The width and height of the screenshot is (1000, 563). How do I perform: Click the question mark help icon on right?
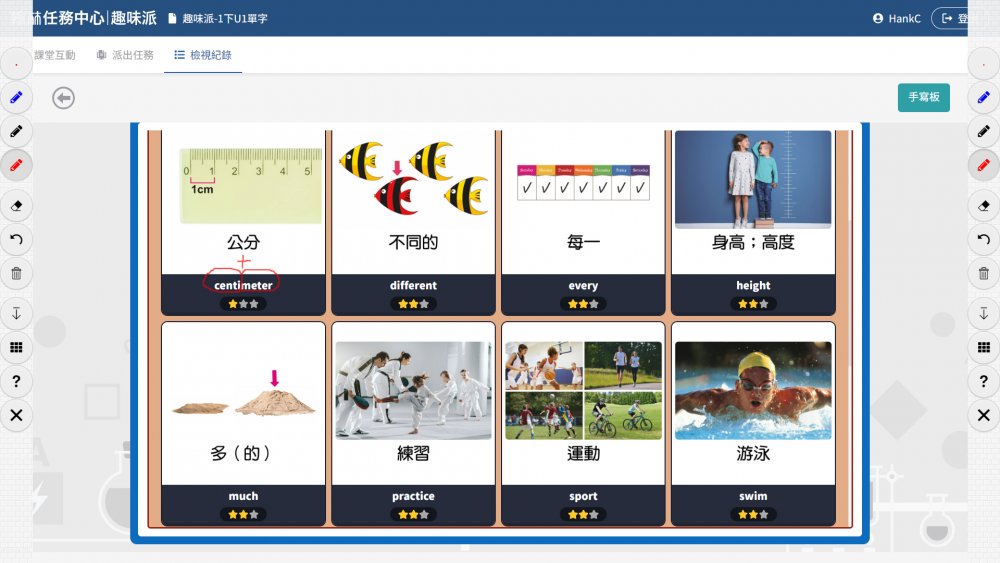click(984, 381)
